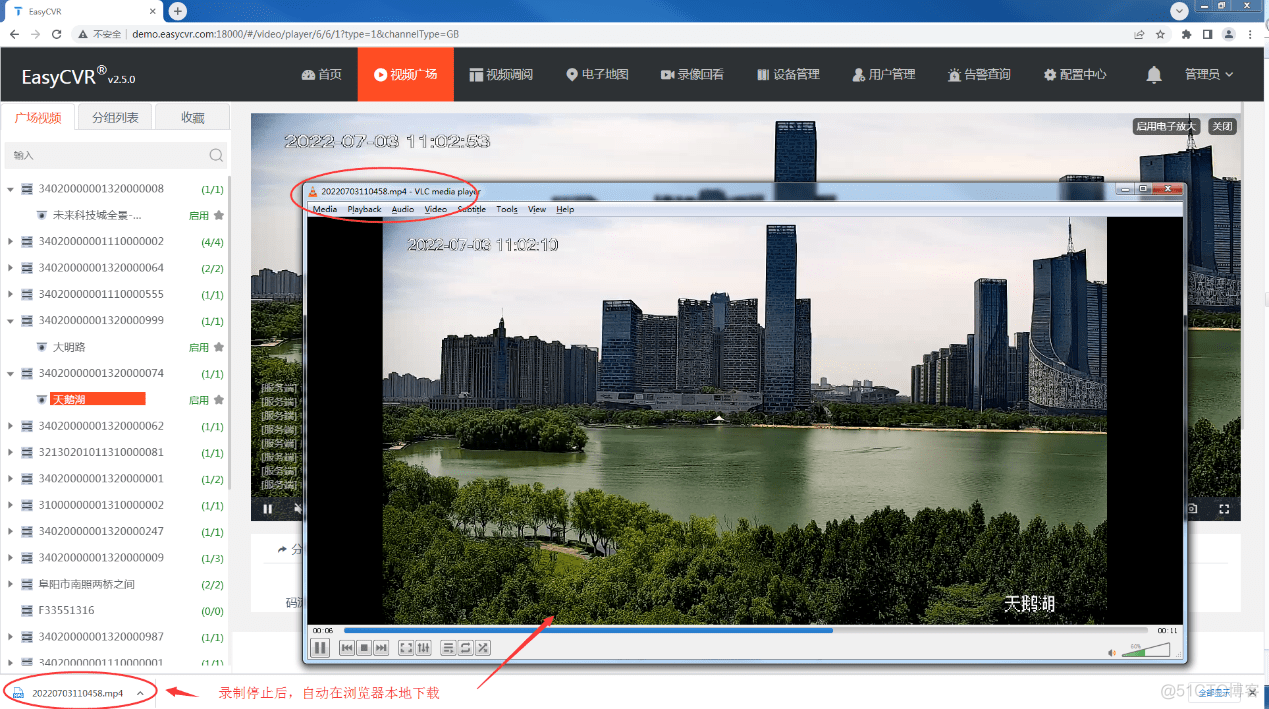The height and width of the screenshot is (709, 1269).
Task: Open VLC extended settings equalizer icon
Action: [424, 648]
